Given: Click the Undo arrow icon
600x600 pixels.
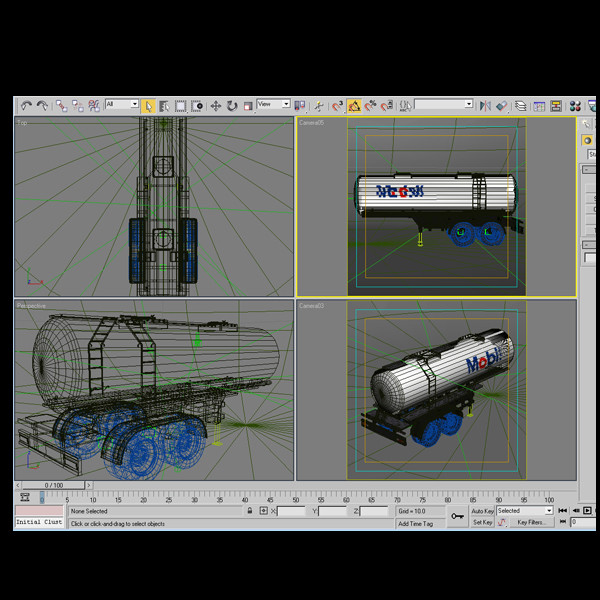Looking at the screenshot, I should pyautogui.click(x=26, y=106).
